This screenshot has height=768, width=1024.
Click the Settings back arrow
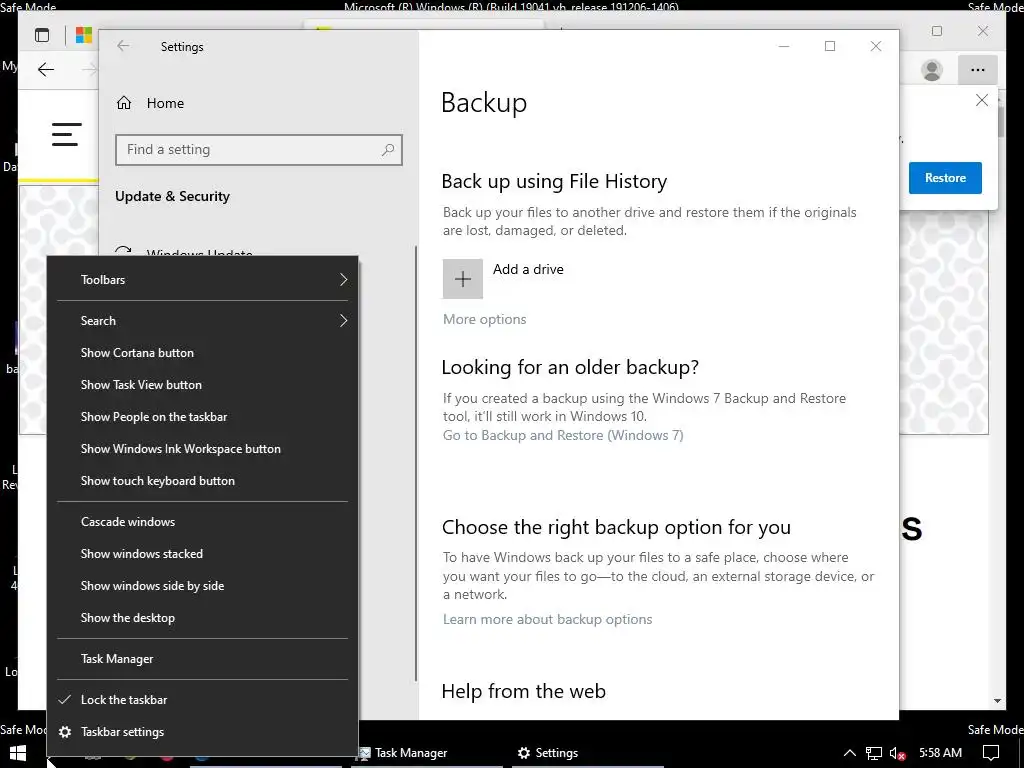point(123,46)
